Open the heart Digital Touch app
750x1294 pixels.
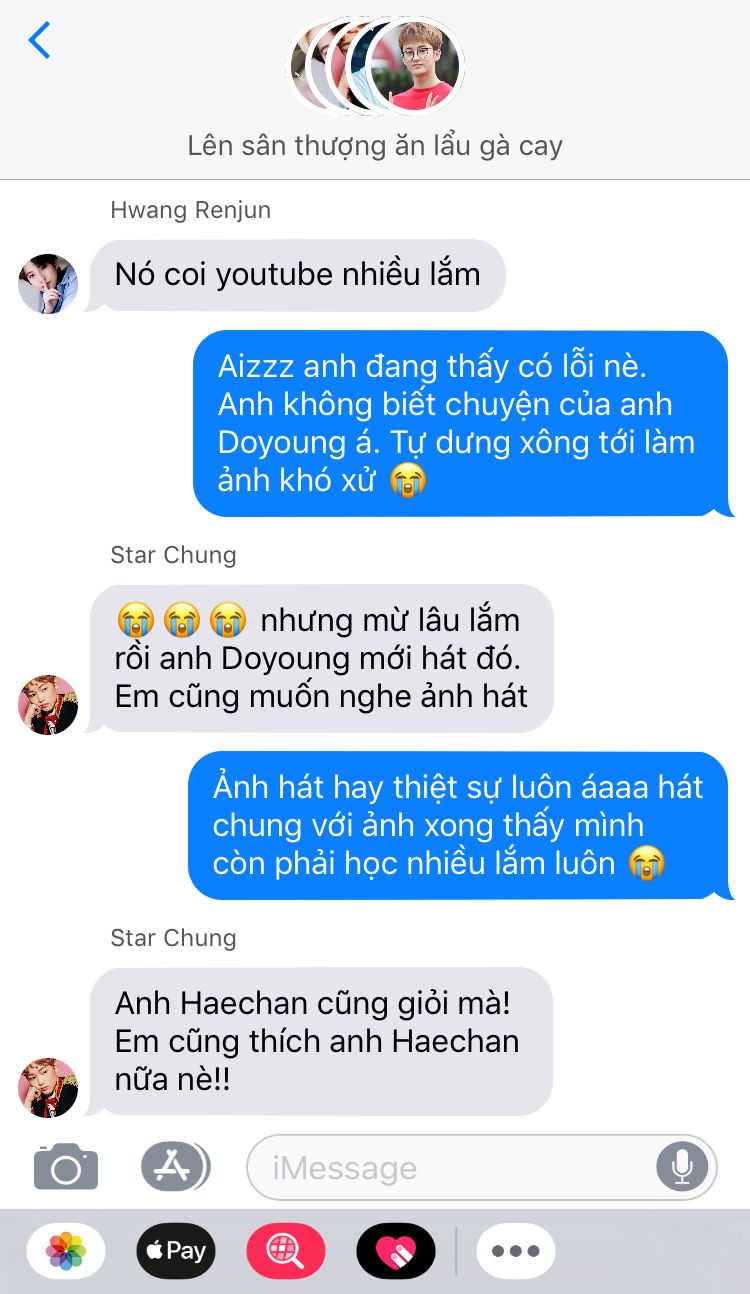(x=396, y=1250)
